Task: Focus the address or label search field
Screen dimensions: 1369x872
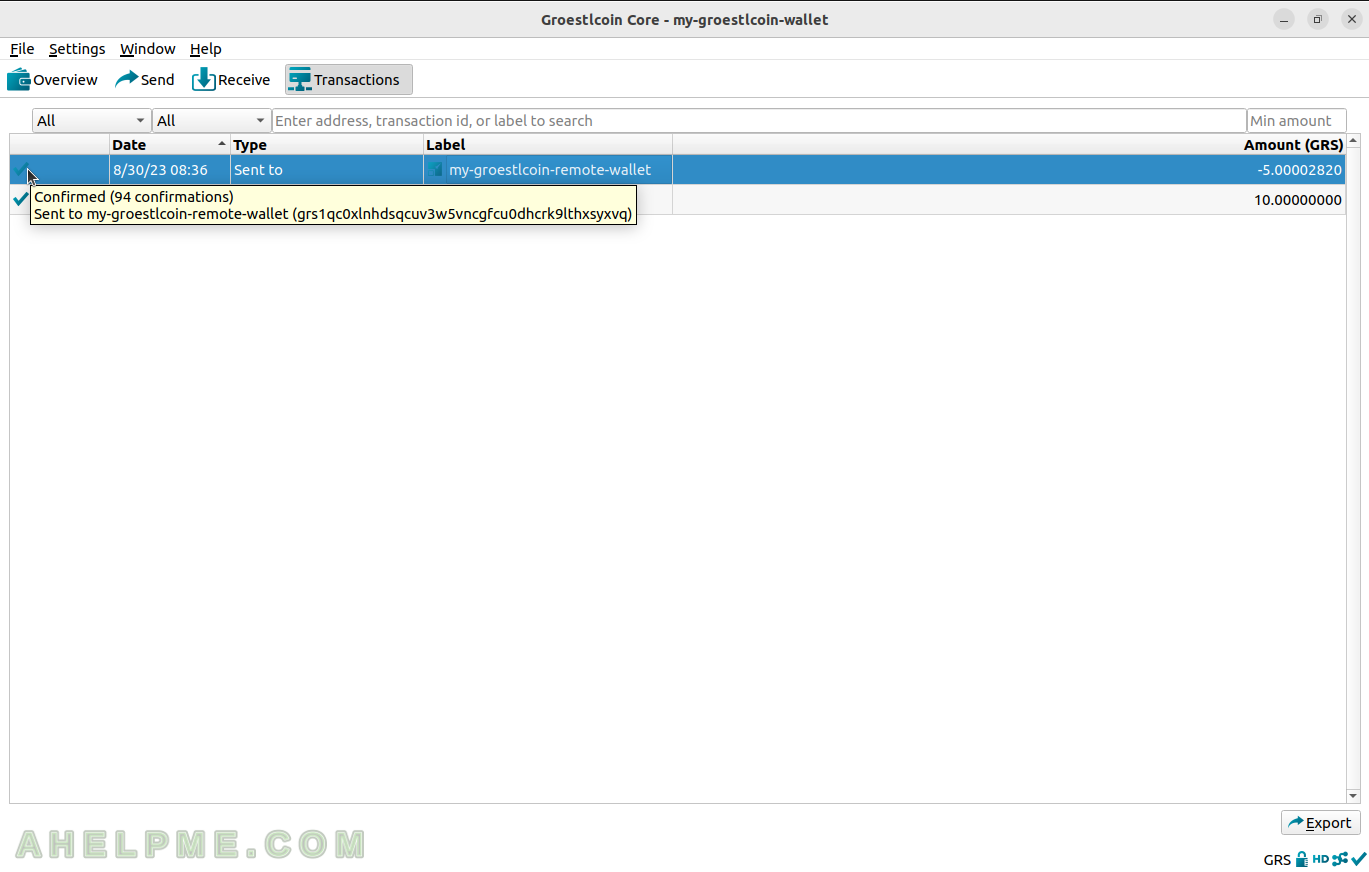Action: 759,121
